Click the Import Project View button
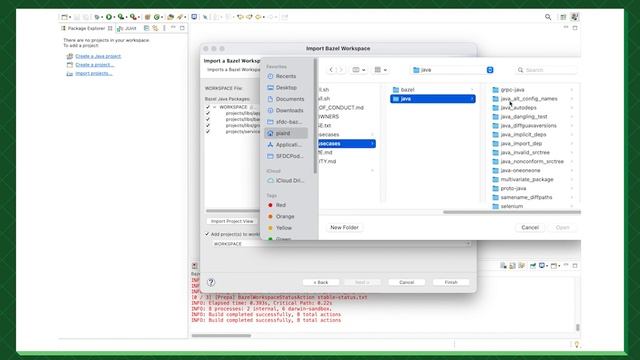 click(232, 221)
